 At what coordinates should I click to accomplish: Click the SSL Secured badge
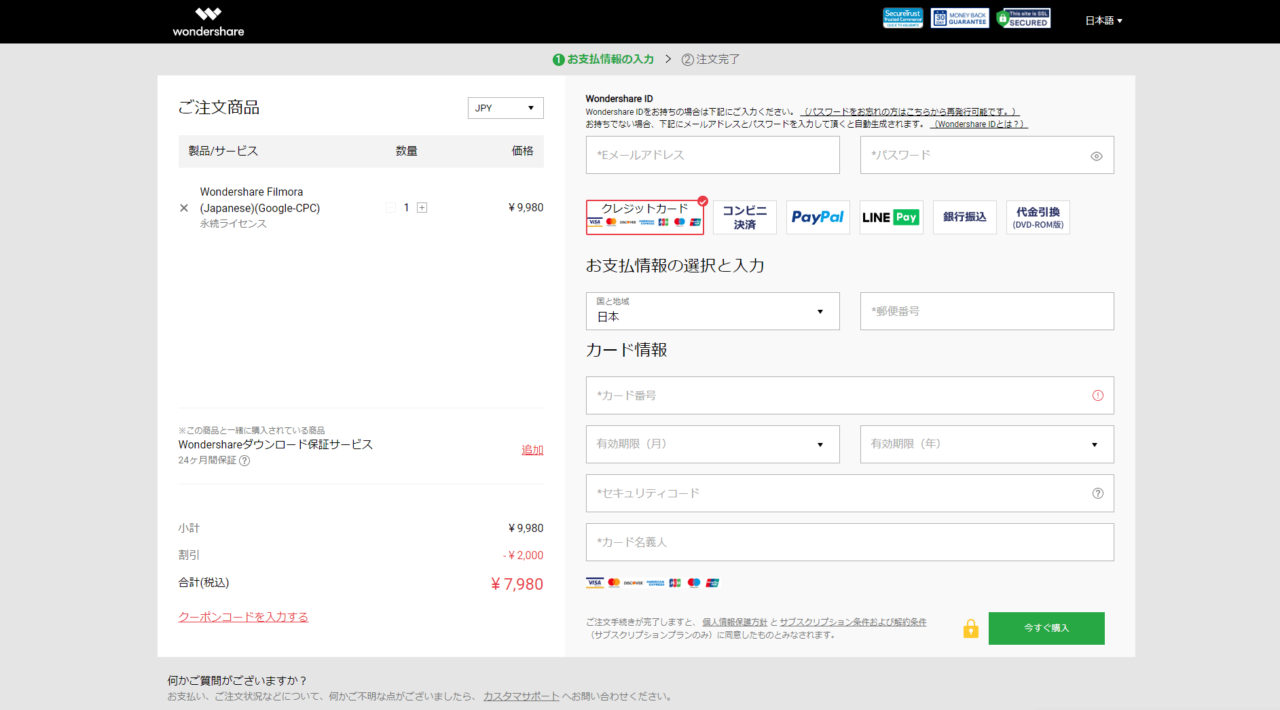(1023, 18)
